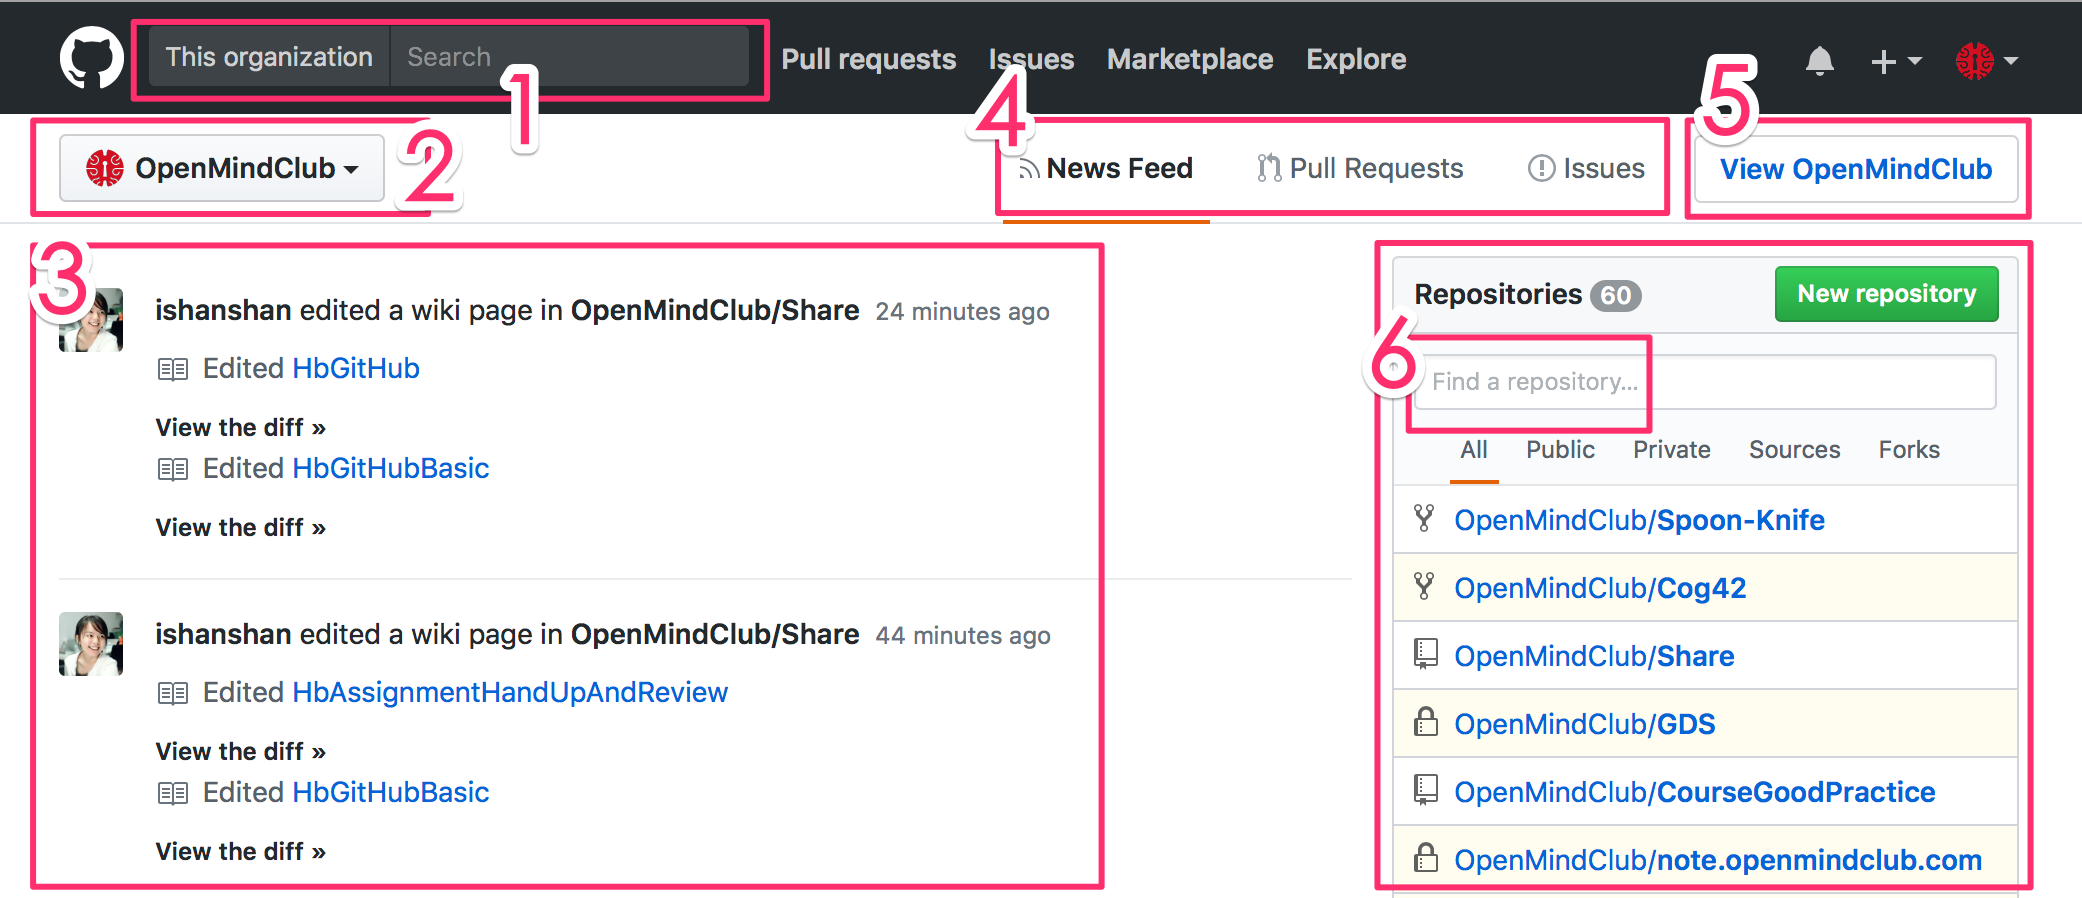Open OpenMindClub/Share repository in list
This screenshot has width=2082, height=898.
1594,656
